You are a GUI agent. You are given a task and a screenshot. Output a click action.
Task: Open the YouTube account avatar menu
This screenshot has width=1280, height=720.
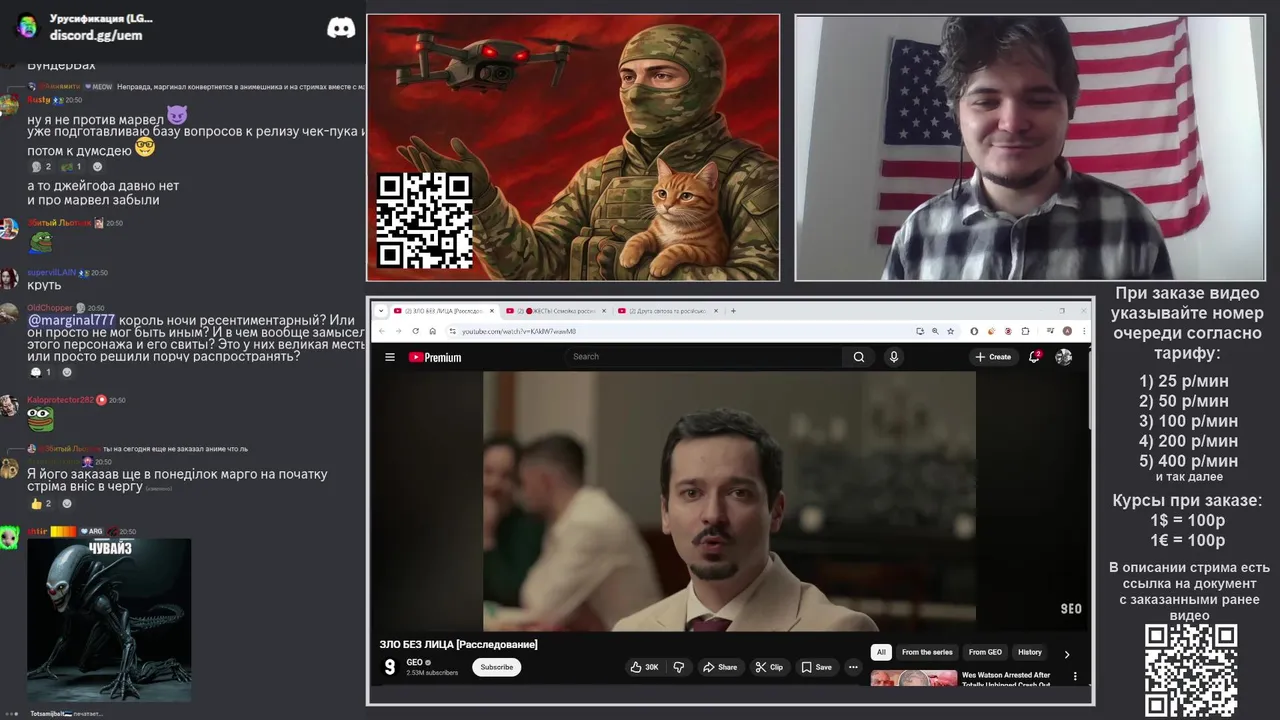click(x=1063, y=357)
